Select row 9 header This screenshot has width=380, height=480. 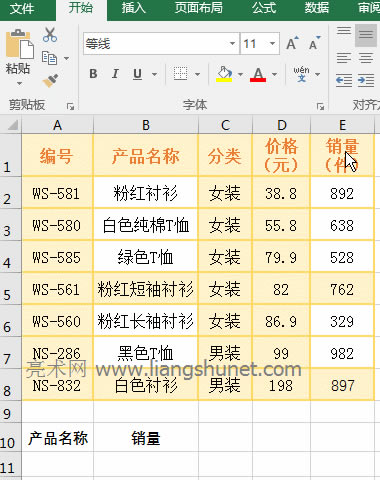pyautogui.click(x=11, y=412)
